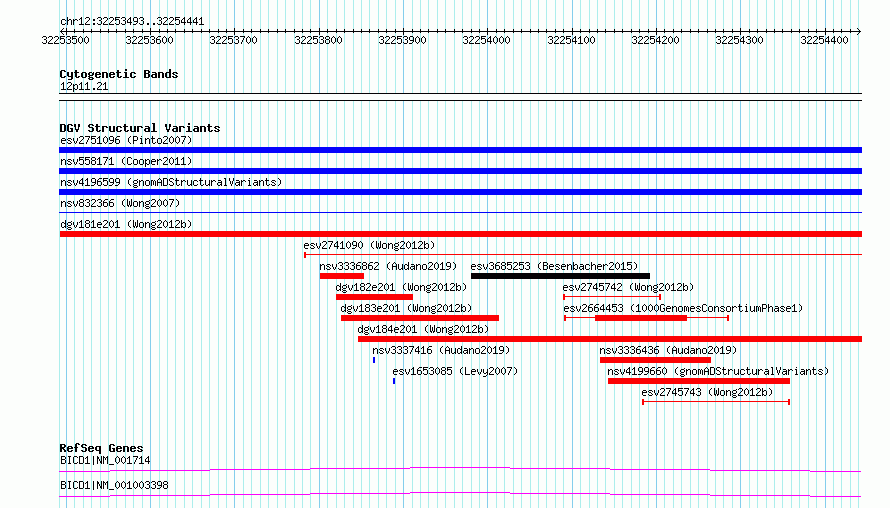Click the thin red feature under esv2745742
890x508 pixels.
612,297
